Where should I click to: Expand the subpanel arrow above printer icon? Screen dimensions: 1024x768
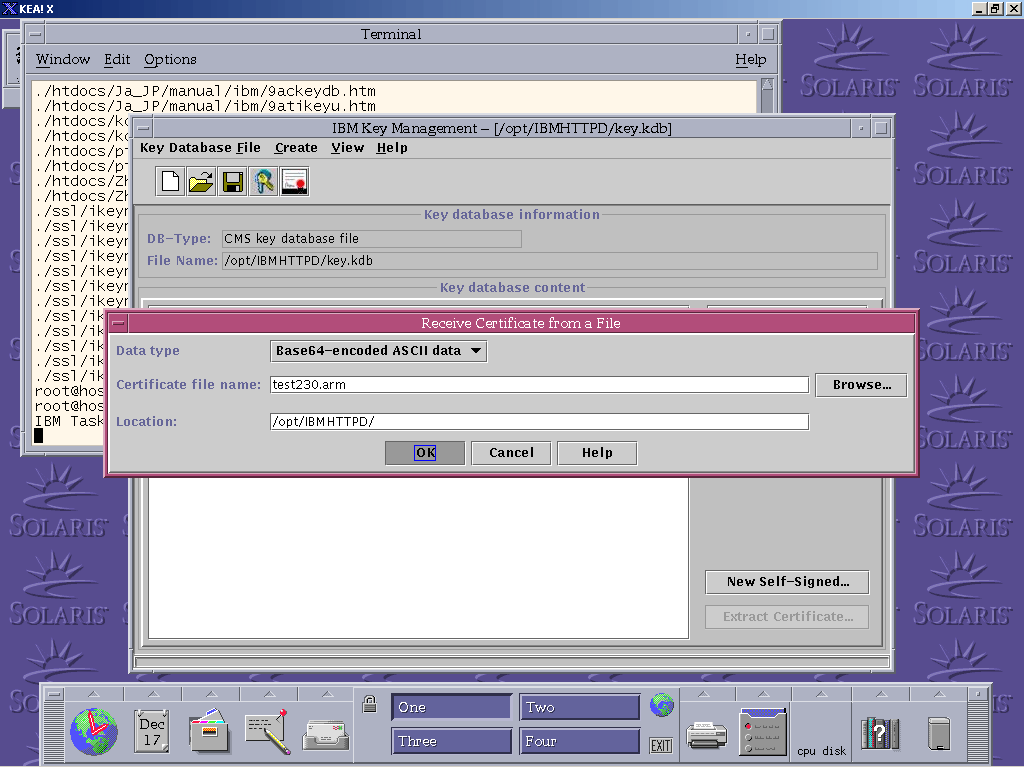pyautogui.click(x=706, y=694)
